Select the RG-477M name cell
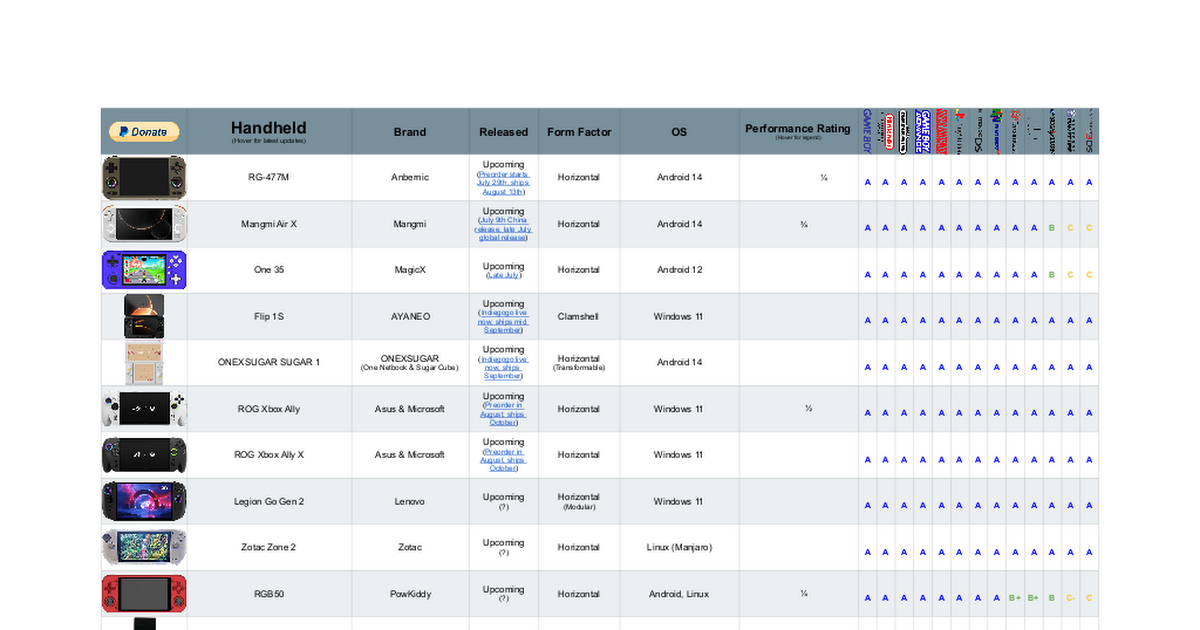Image resolution: width=1200 pixels, height=630 pixels. [x=269, y=177]
